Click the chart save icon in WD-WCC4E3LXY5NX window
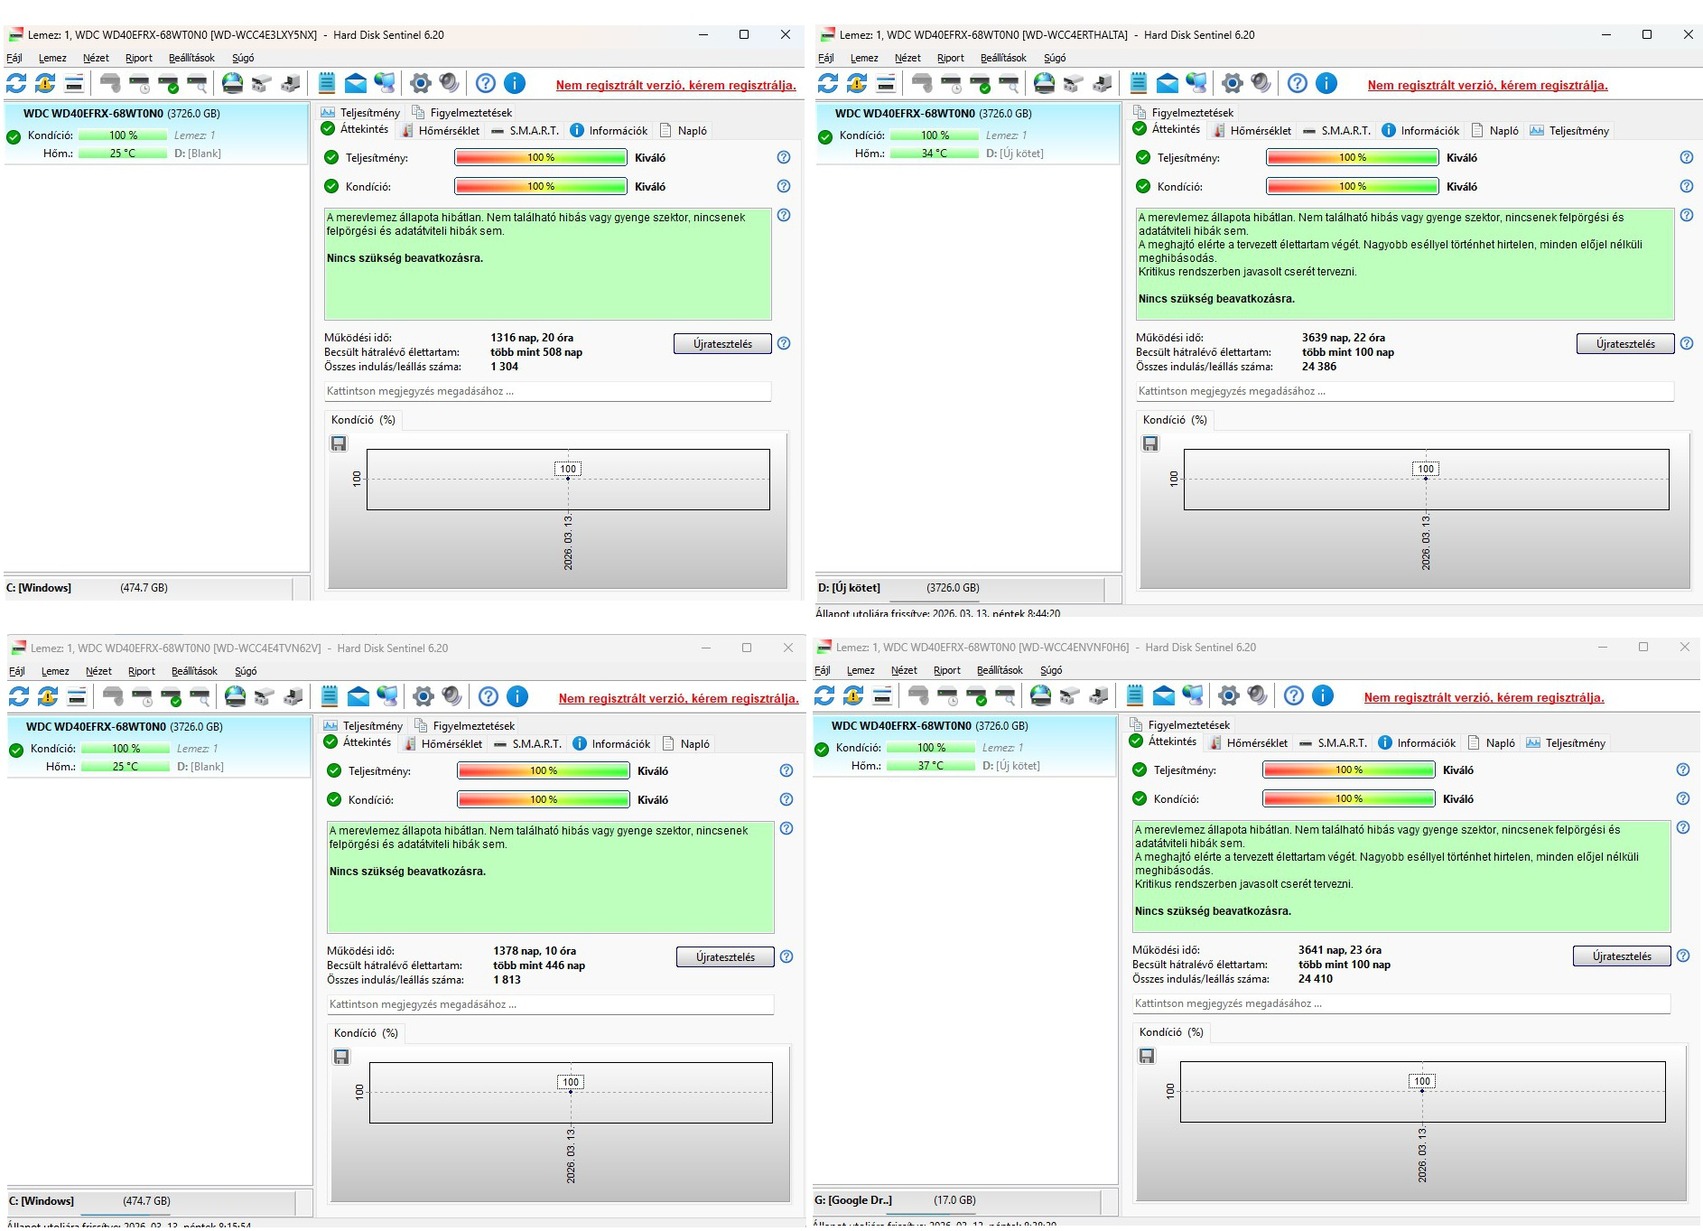 (339, 444)
